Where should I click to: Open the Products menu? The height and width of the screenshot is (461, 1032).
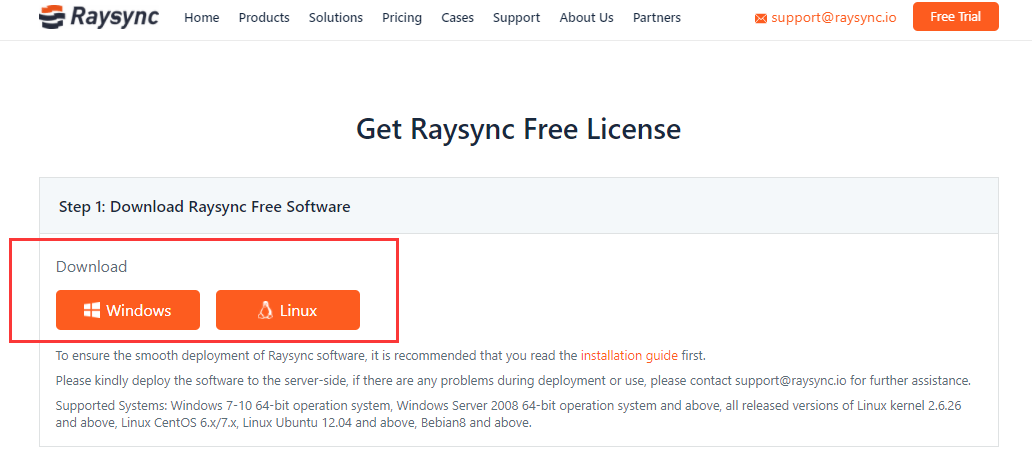coord(264,18)
